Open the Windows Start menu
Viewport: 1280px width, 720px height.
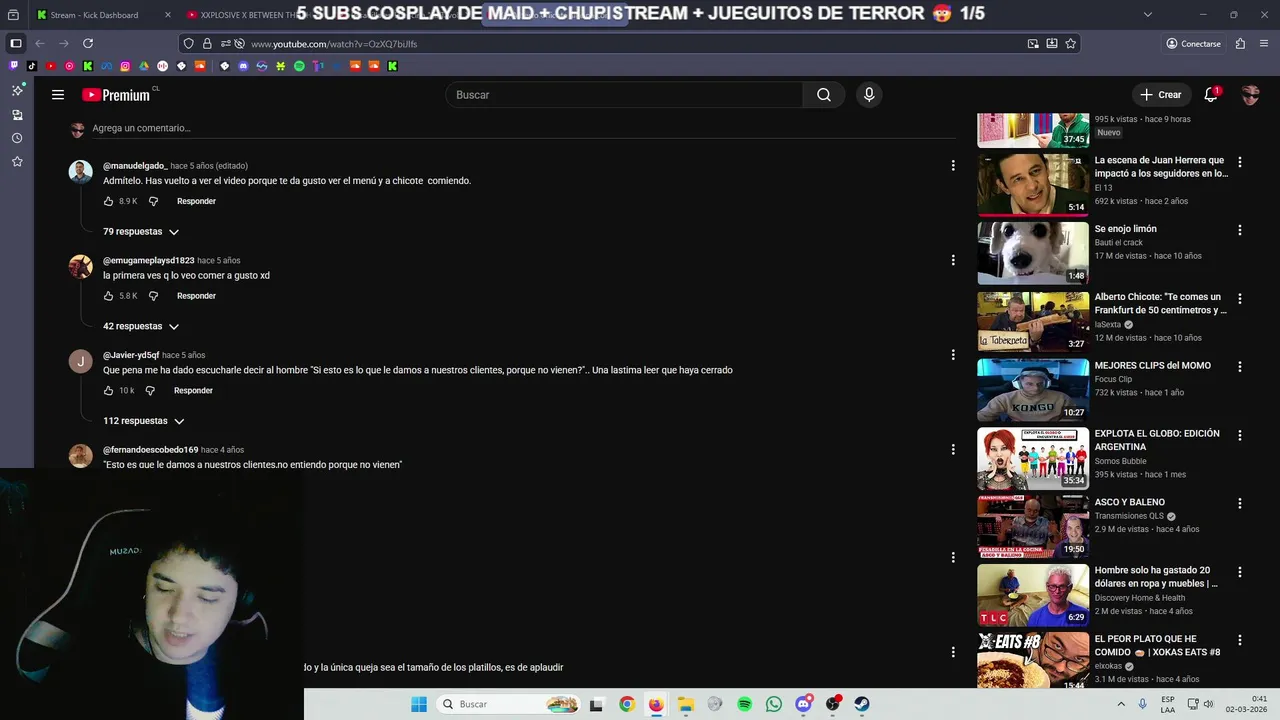coord(419,704)
